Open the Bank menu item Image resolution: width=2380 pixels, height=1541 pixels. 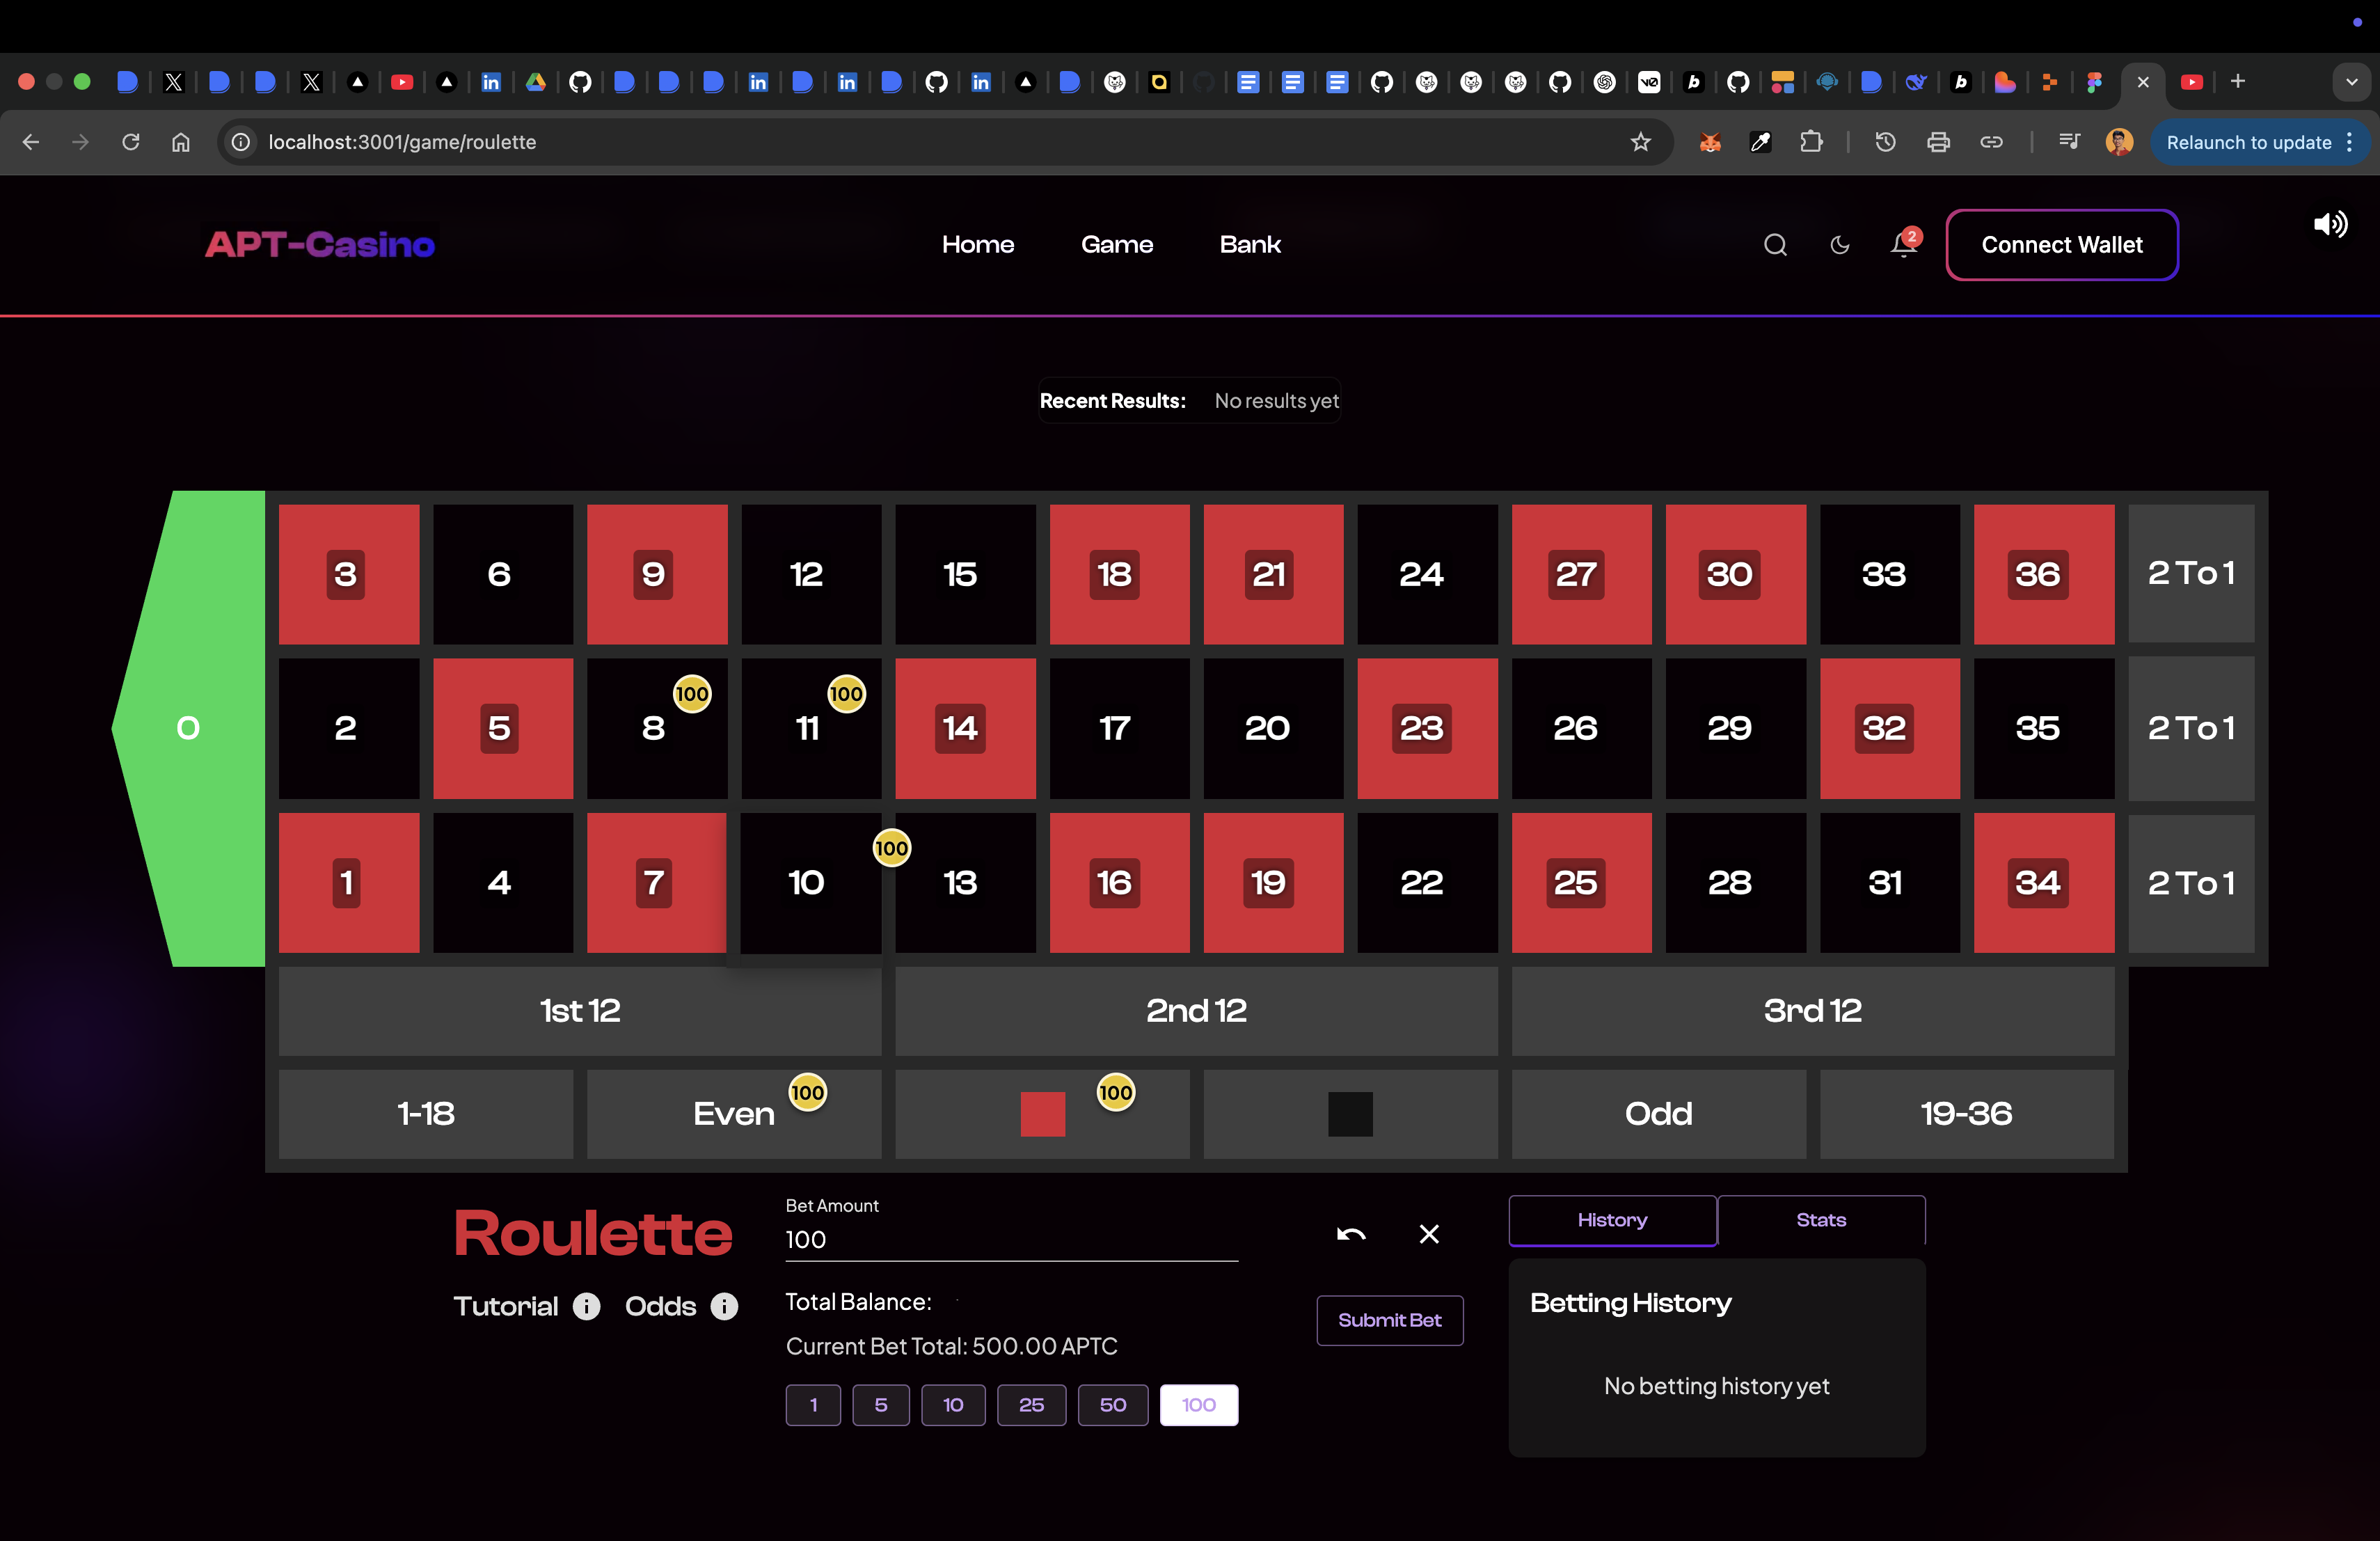[x=1249, y=245]
